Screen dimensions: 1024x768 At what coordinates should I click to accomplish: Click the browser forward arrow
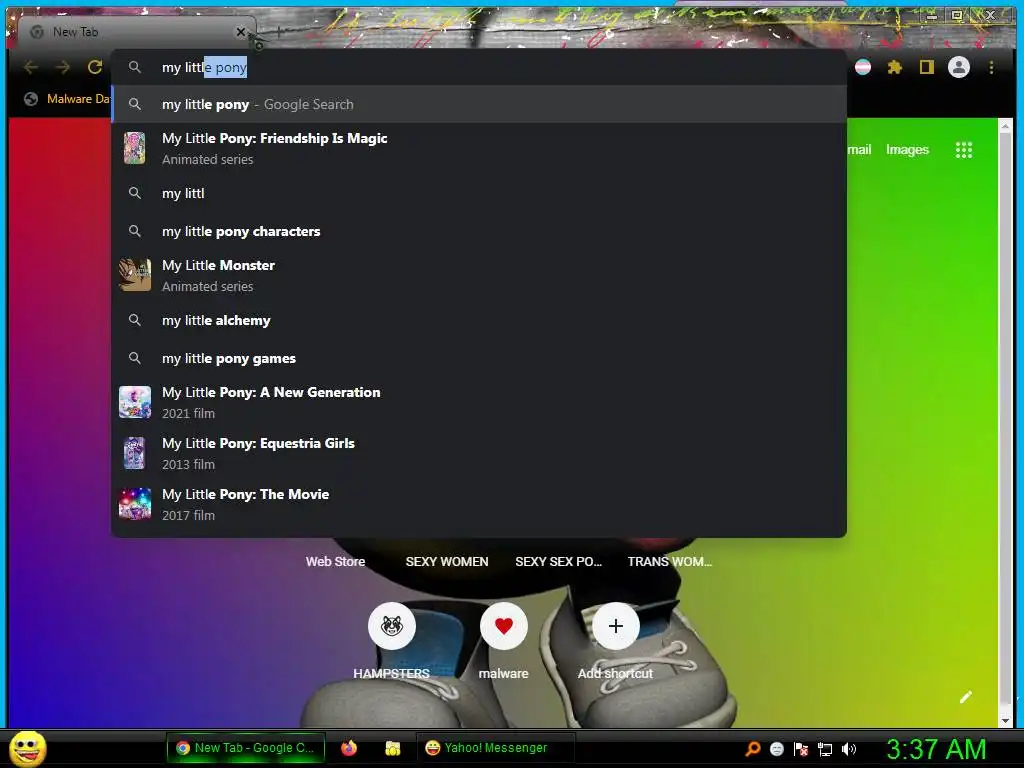(63, 67)
